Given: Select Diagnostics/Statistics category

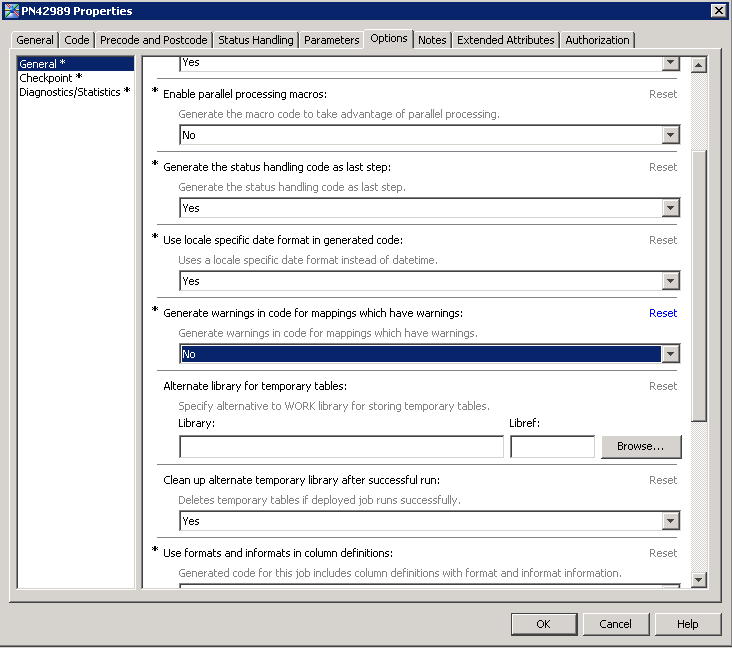Looking at the screenshot, I should tap(74, 92).
